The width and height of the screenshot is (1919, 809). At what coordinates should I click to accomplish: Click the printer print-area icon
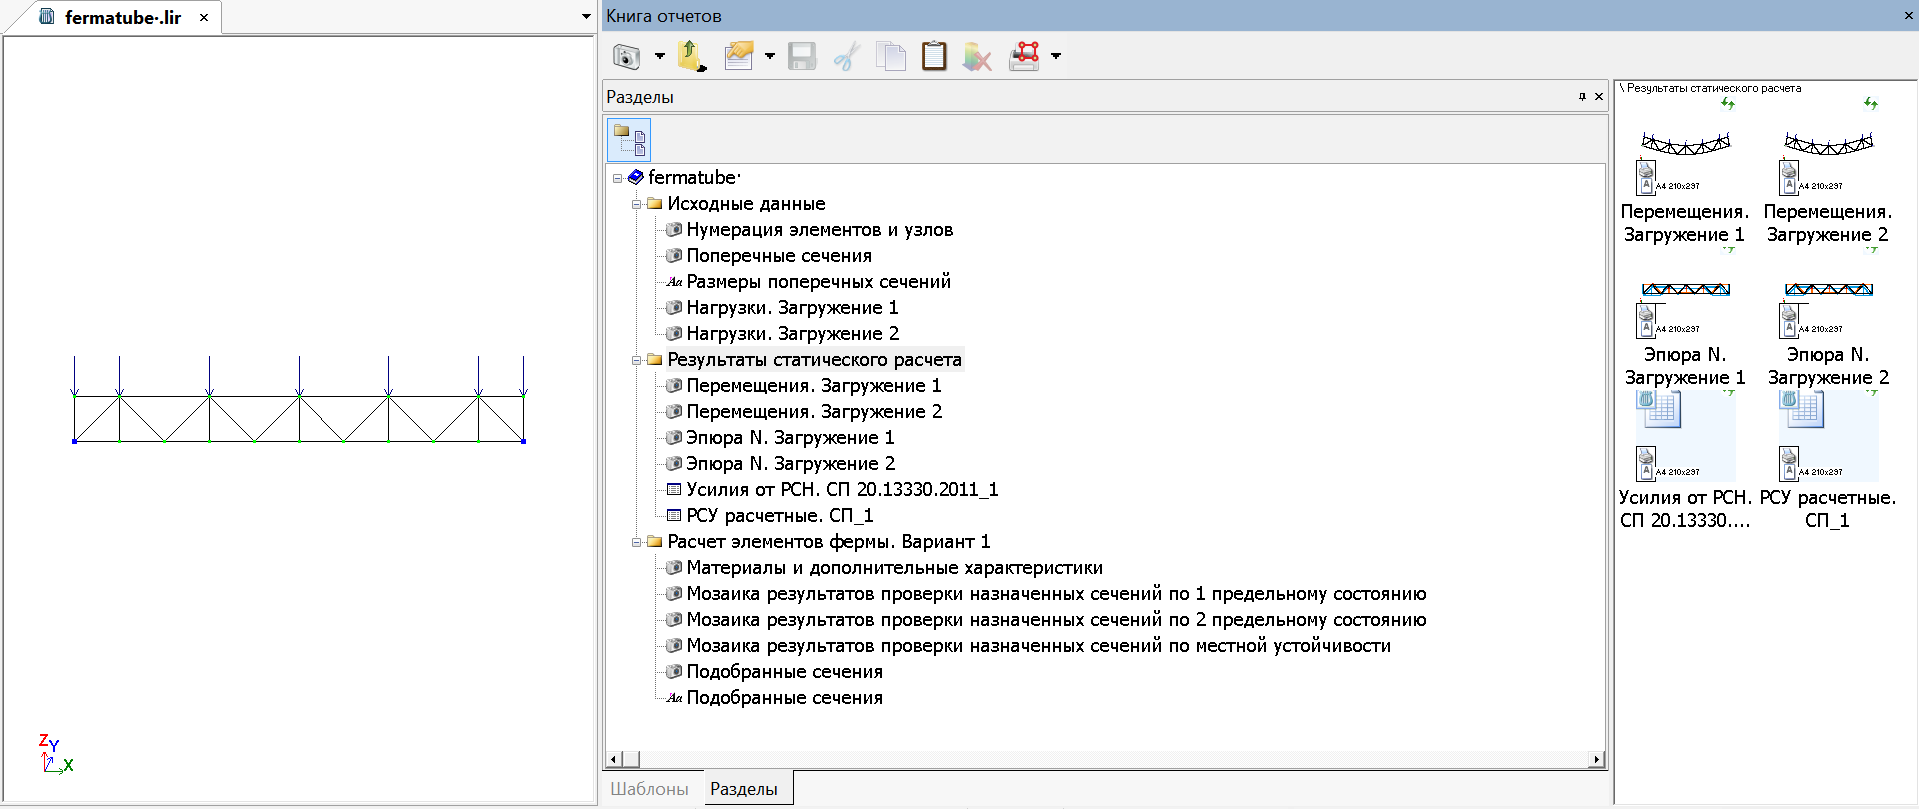(x=1024, y=56)
